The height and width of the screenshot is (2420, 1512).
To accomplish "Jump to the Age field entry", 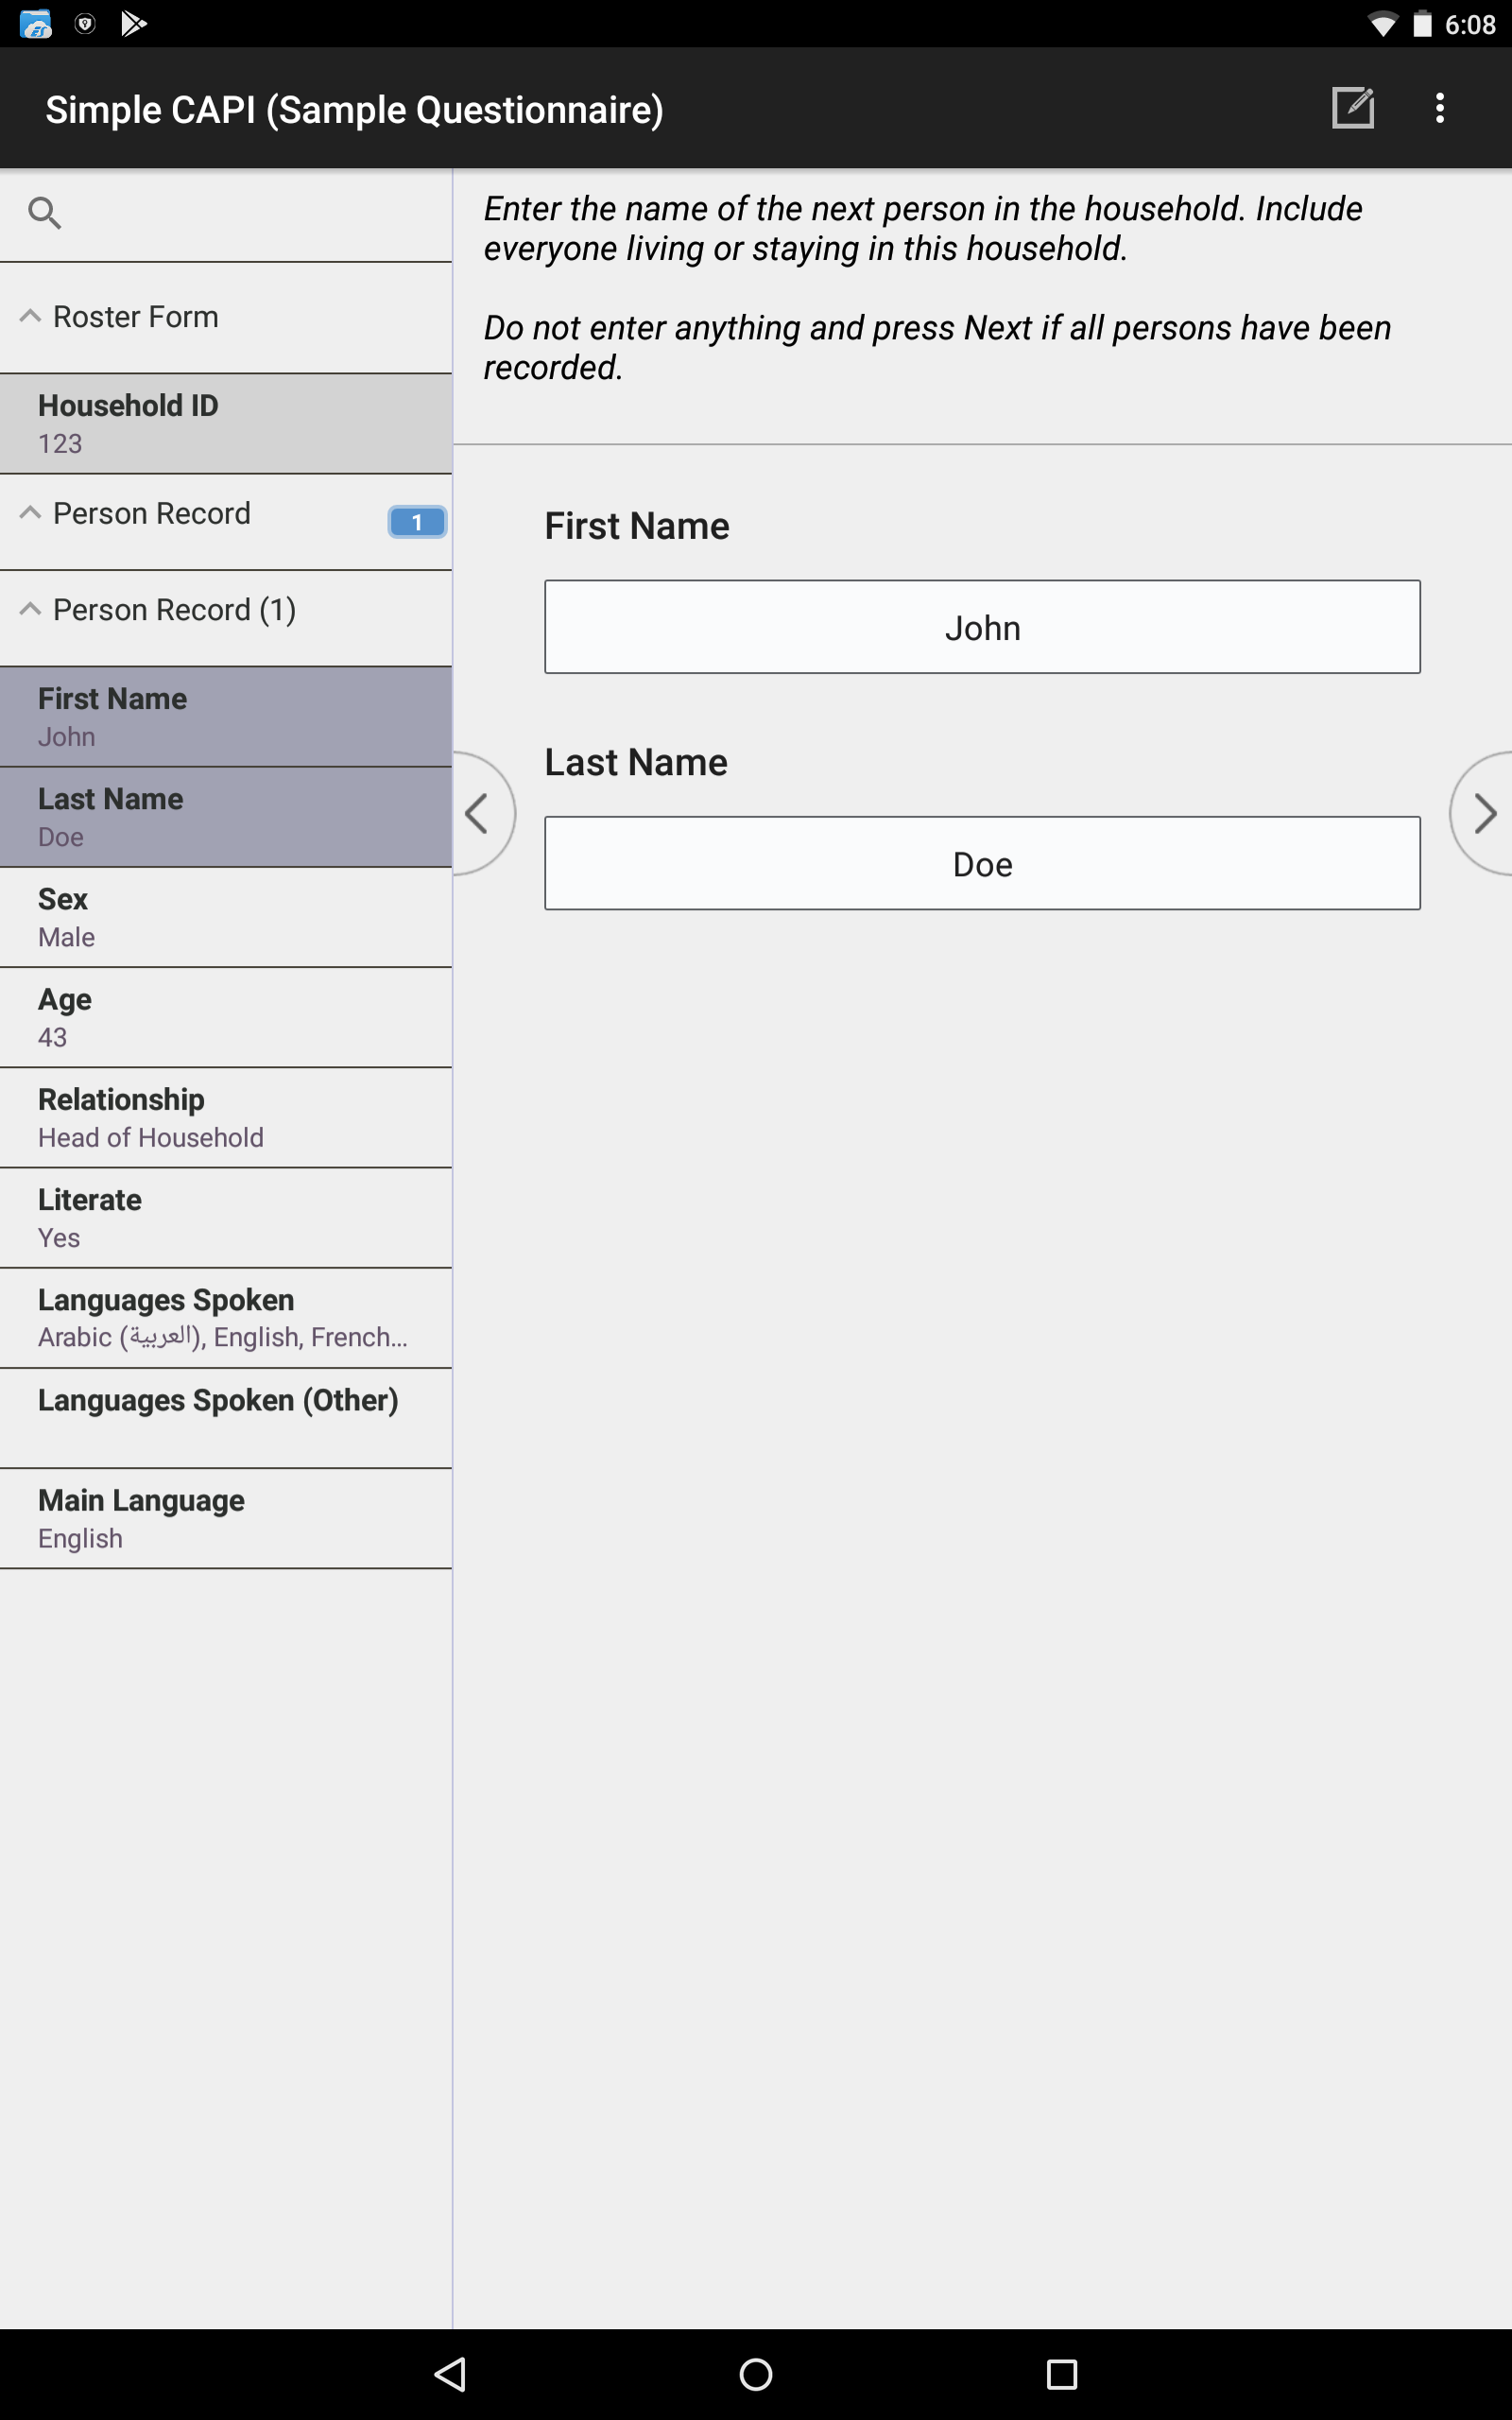I will [x=226, y=1017].
